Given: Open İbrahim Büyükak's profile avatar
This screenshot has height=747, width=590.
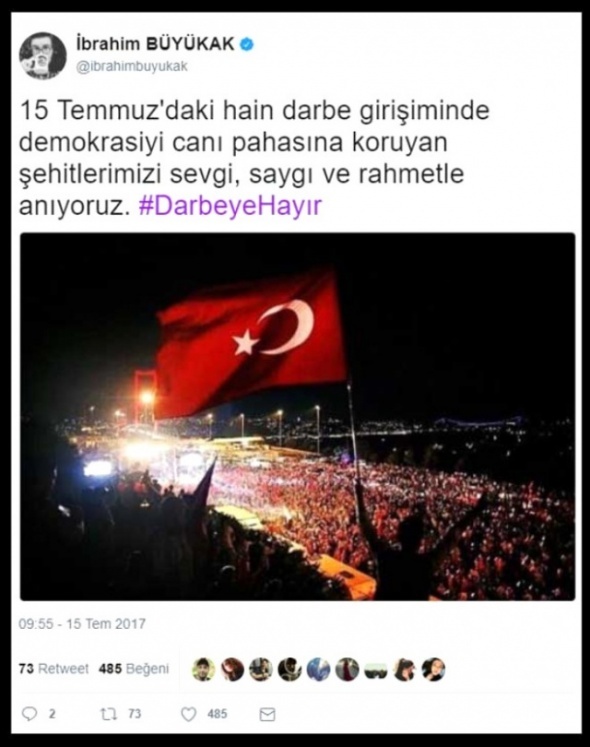Looking at the screenshot, I should pyautogui.click(x=42, y=56).
